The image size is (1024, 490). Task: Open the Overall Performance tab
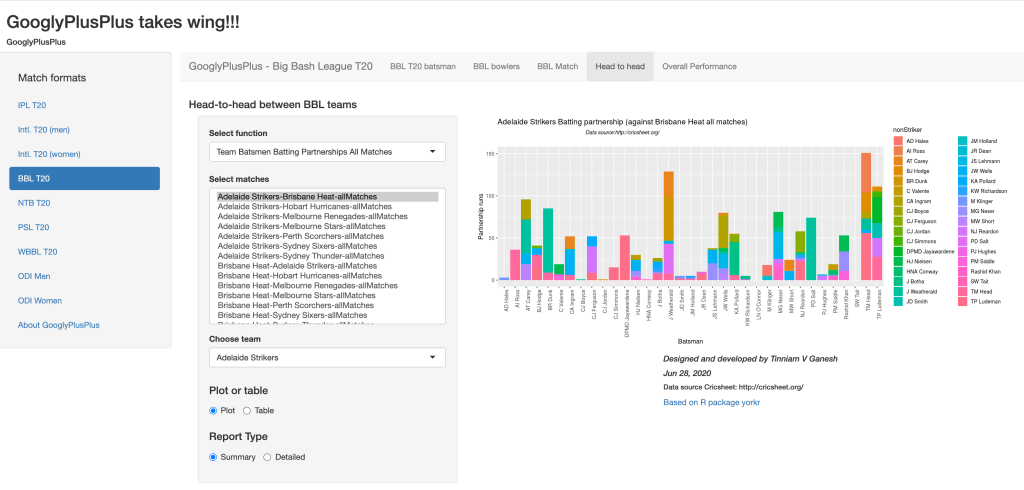point(699,67)
